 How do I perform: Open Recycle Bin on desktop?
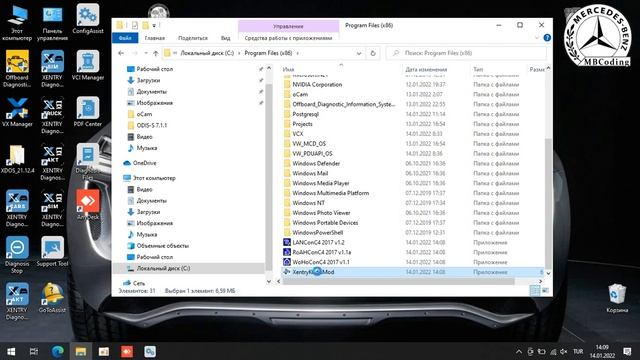(617, 298)
